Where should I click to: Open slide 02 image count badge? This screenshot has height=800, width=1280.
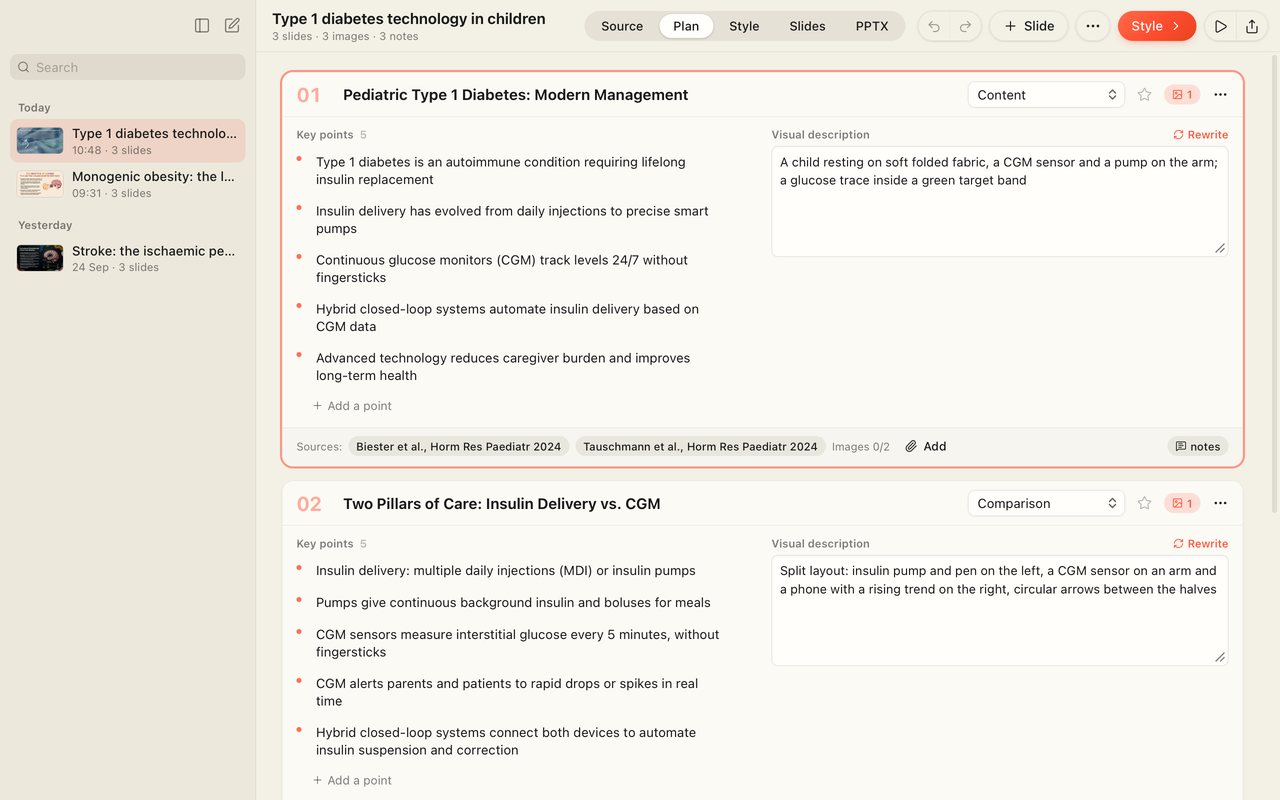tap(1182, 504)
